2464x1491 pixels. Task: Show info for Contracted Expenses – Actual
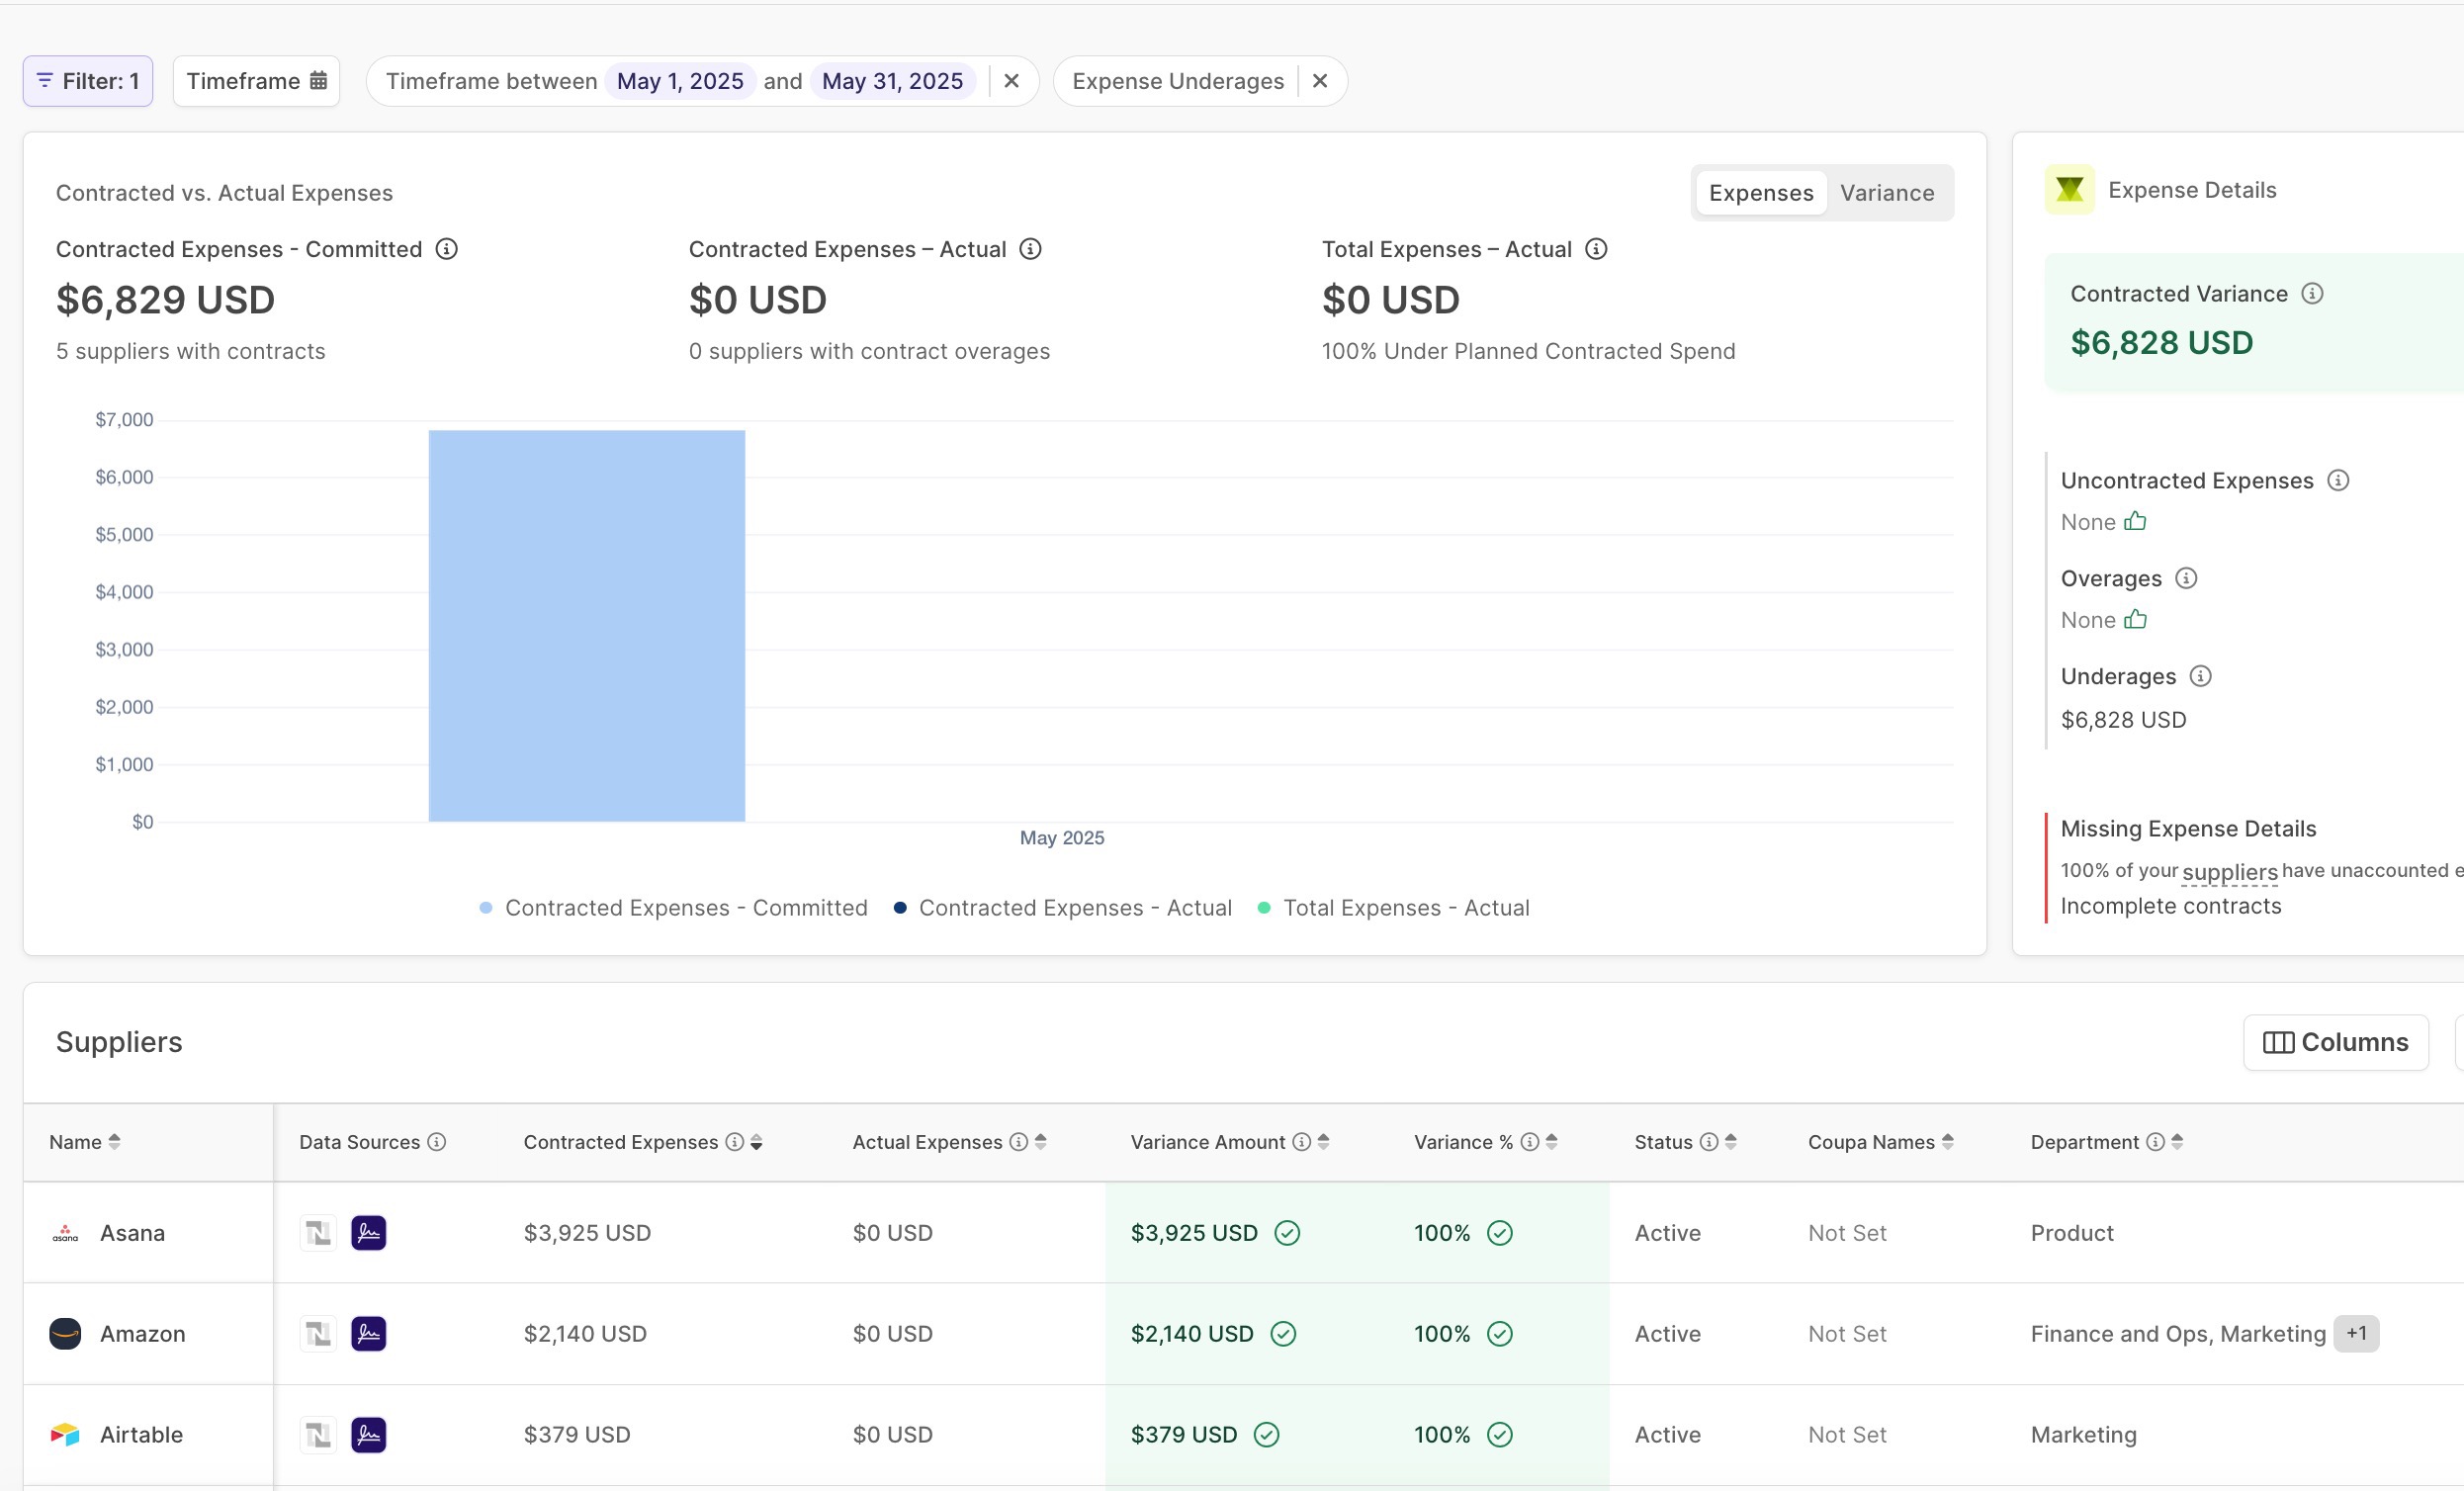[x=1030, y=249]
